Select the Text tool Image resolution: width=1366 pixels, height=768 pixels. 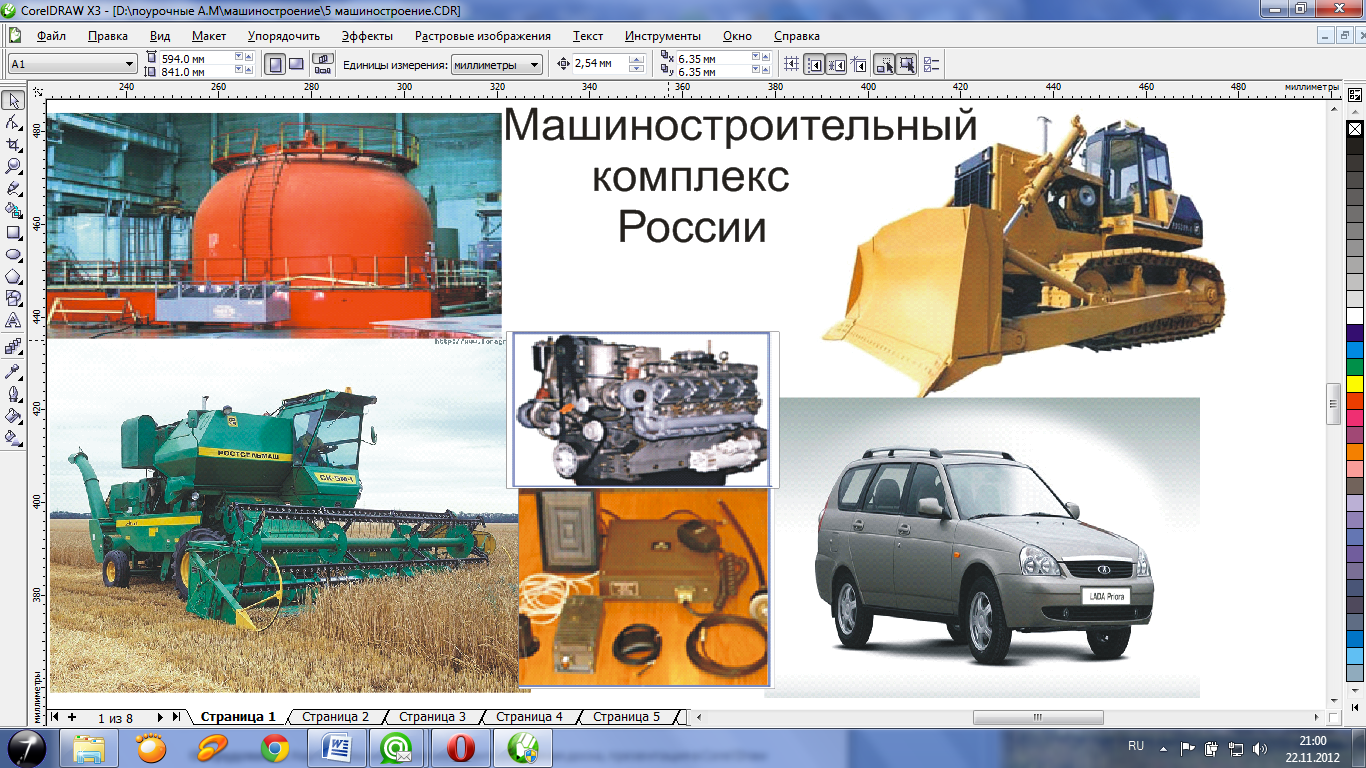(x=14, y=320)
